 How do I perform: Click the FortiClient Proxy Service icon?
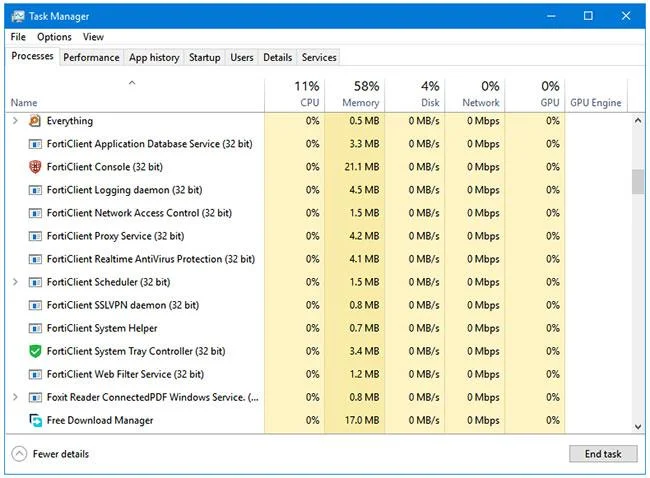point(35,236)
